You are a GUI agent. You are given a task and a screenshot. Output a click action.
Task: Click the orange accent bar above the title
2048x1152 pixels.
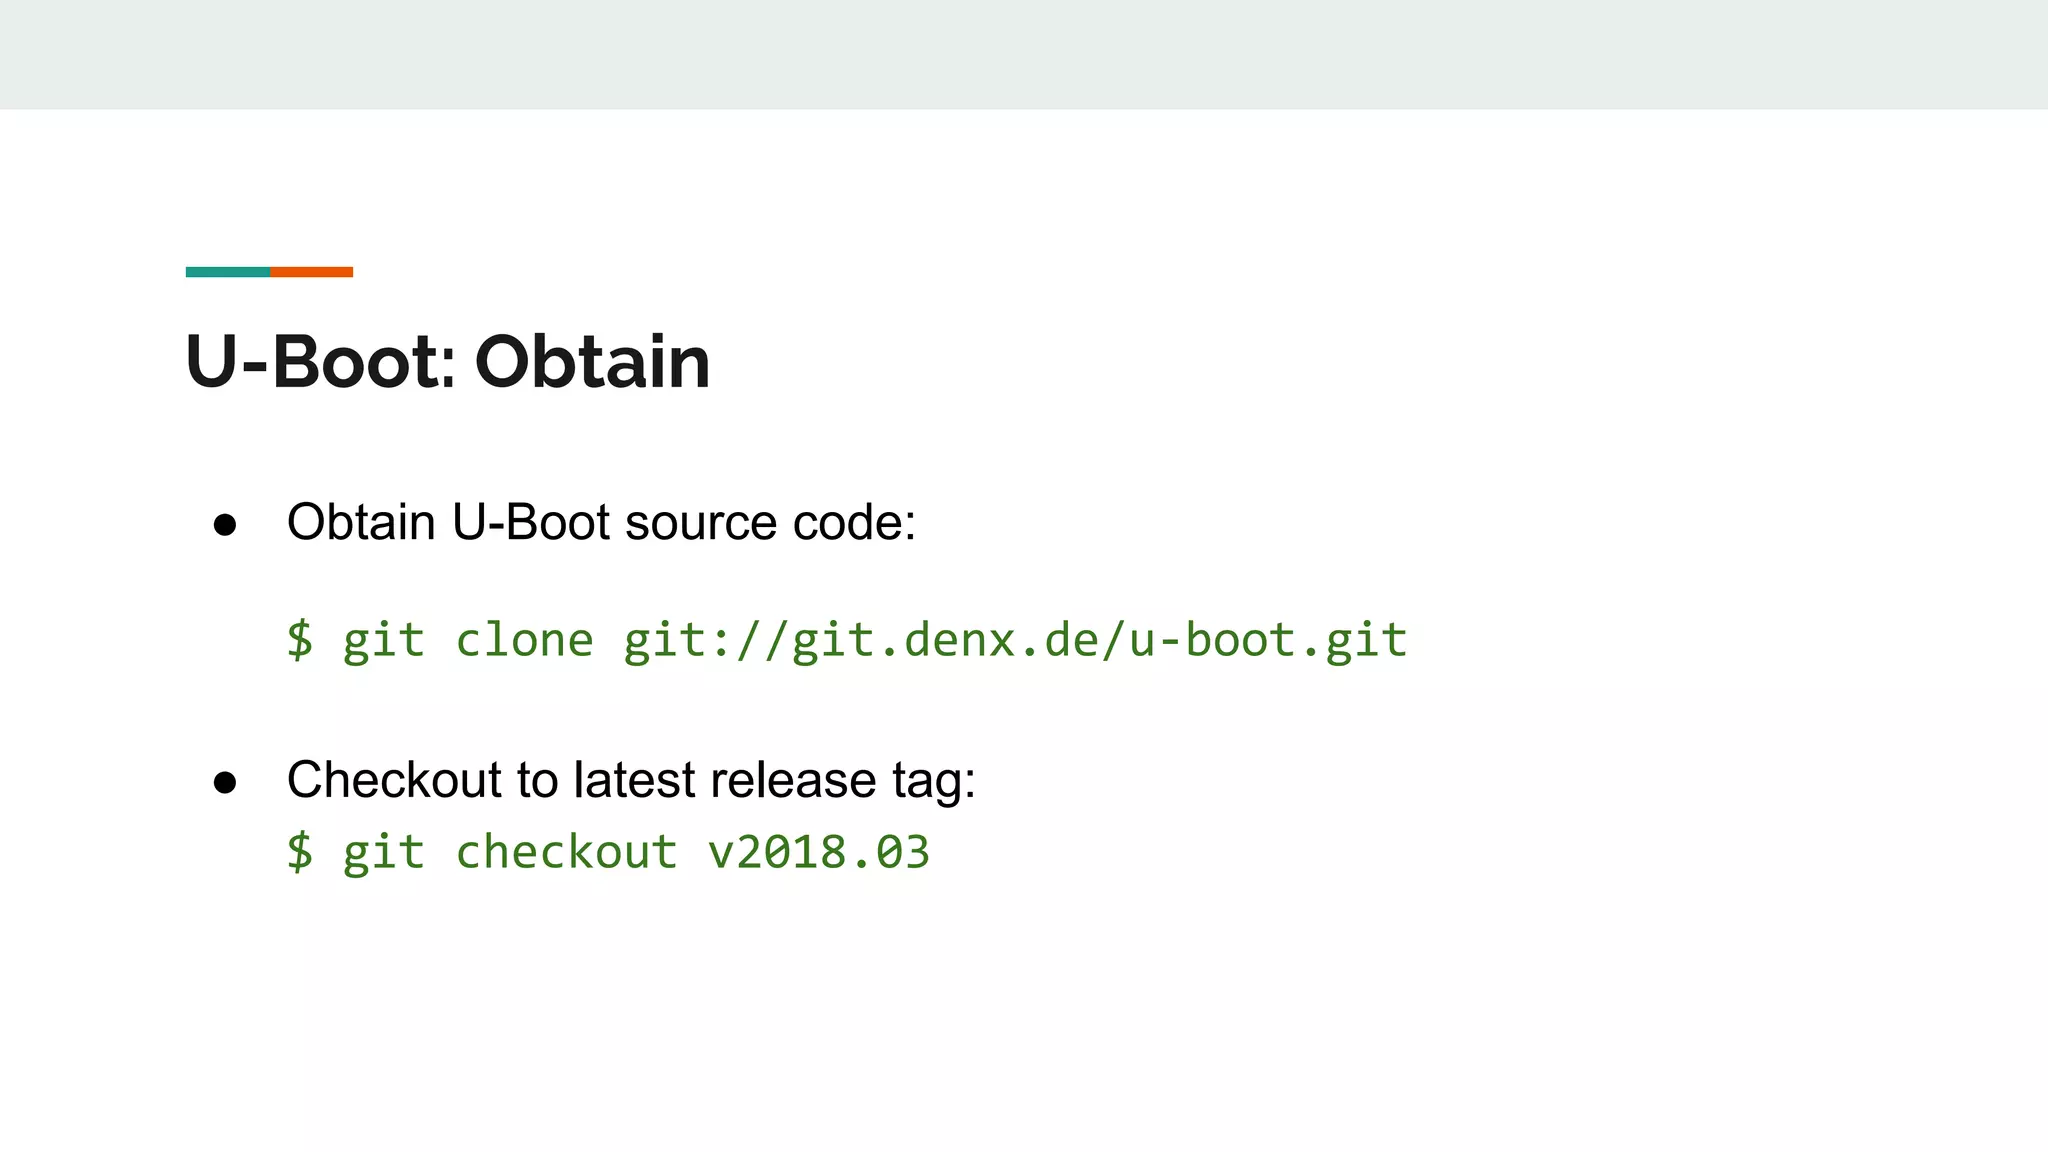click(x=312, y=272)
